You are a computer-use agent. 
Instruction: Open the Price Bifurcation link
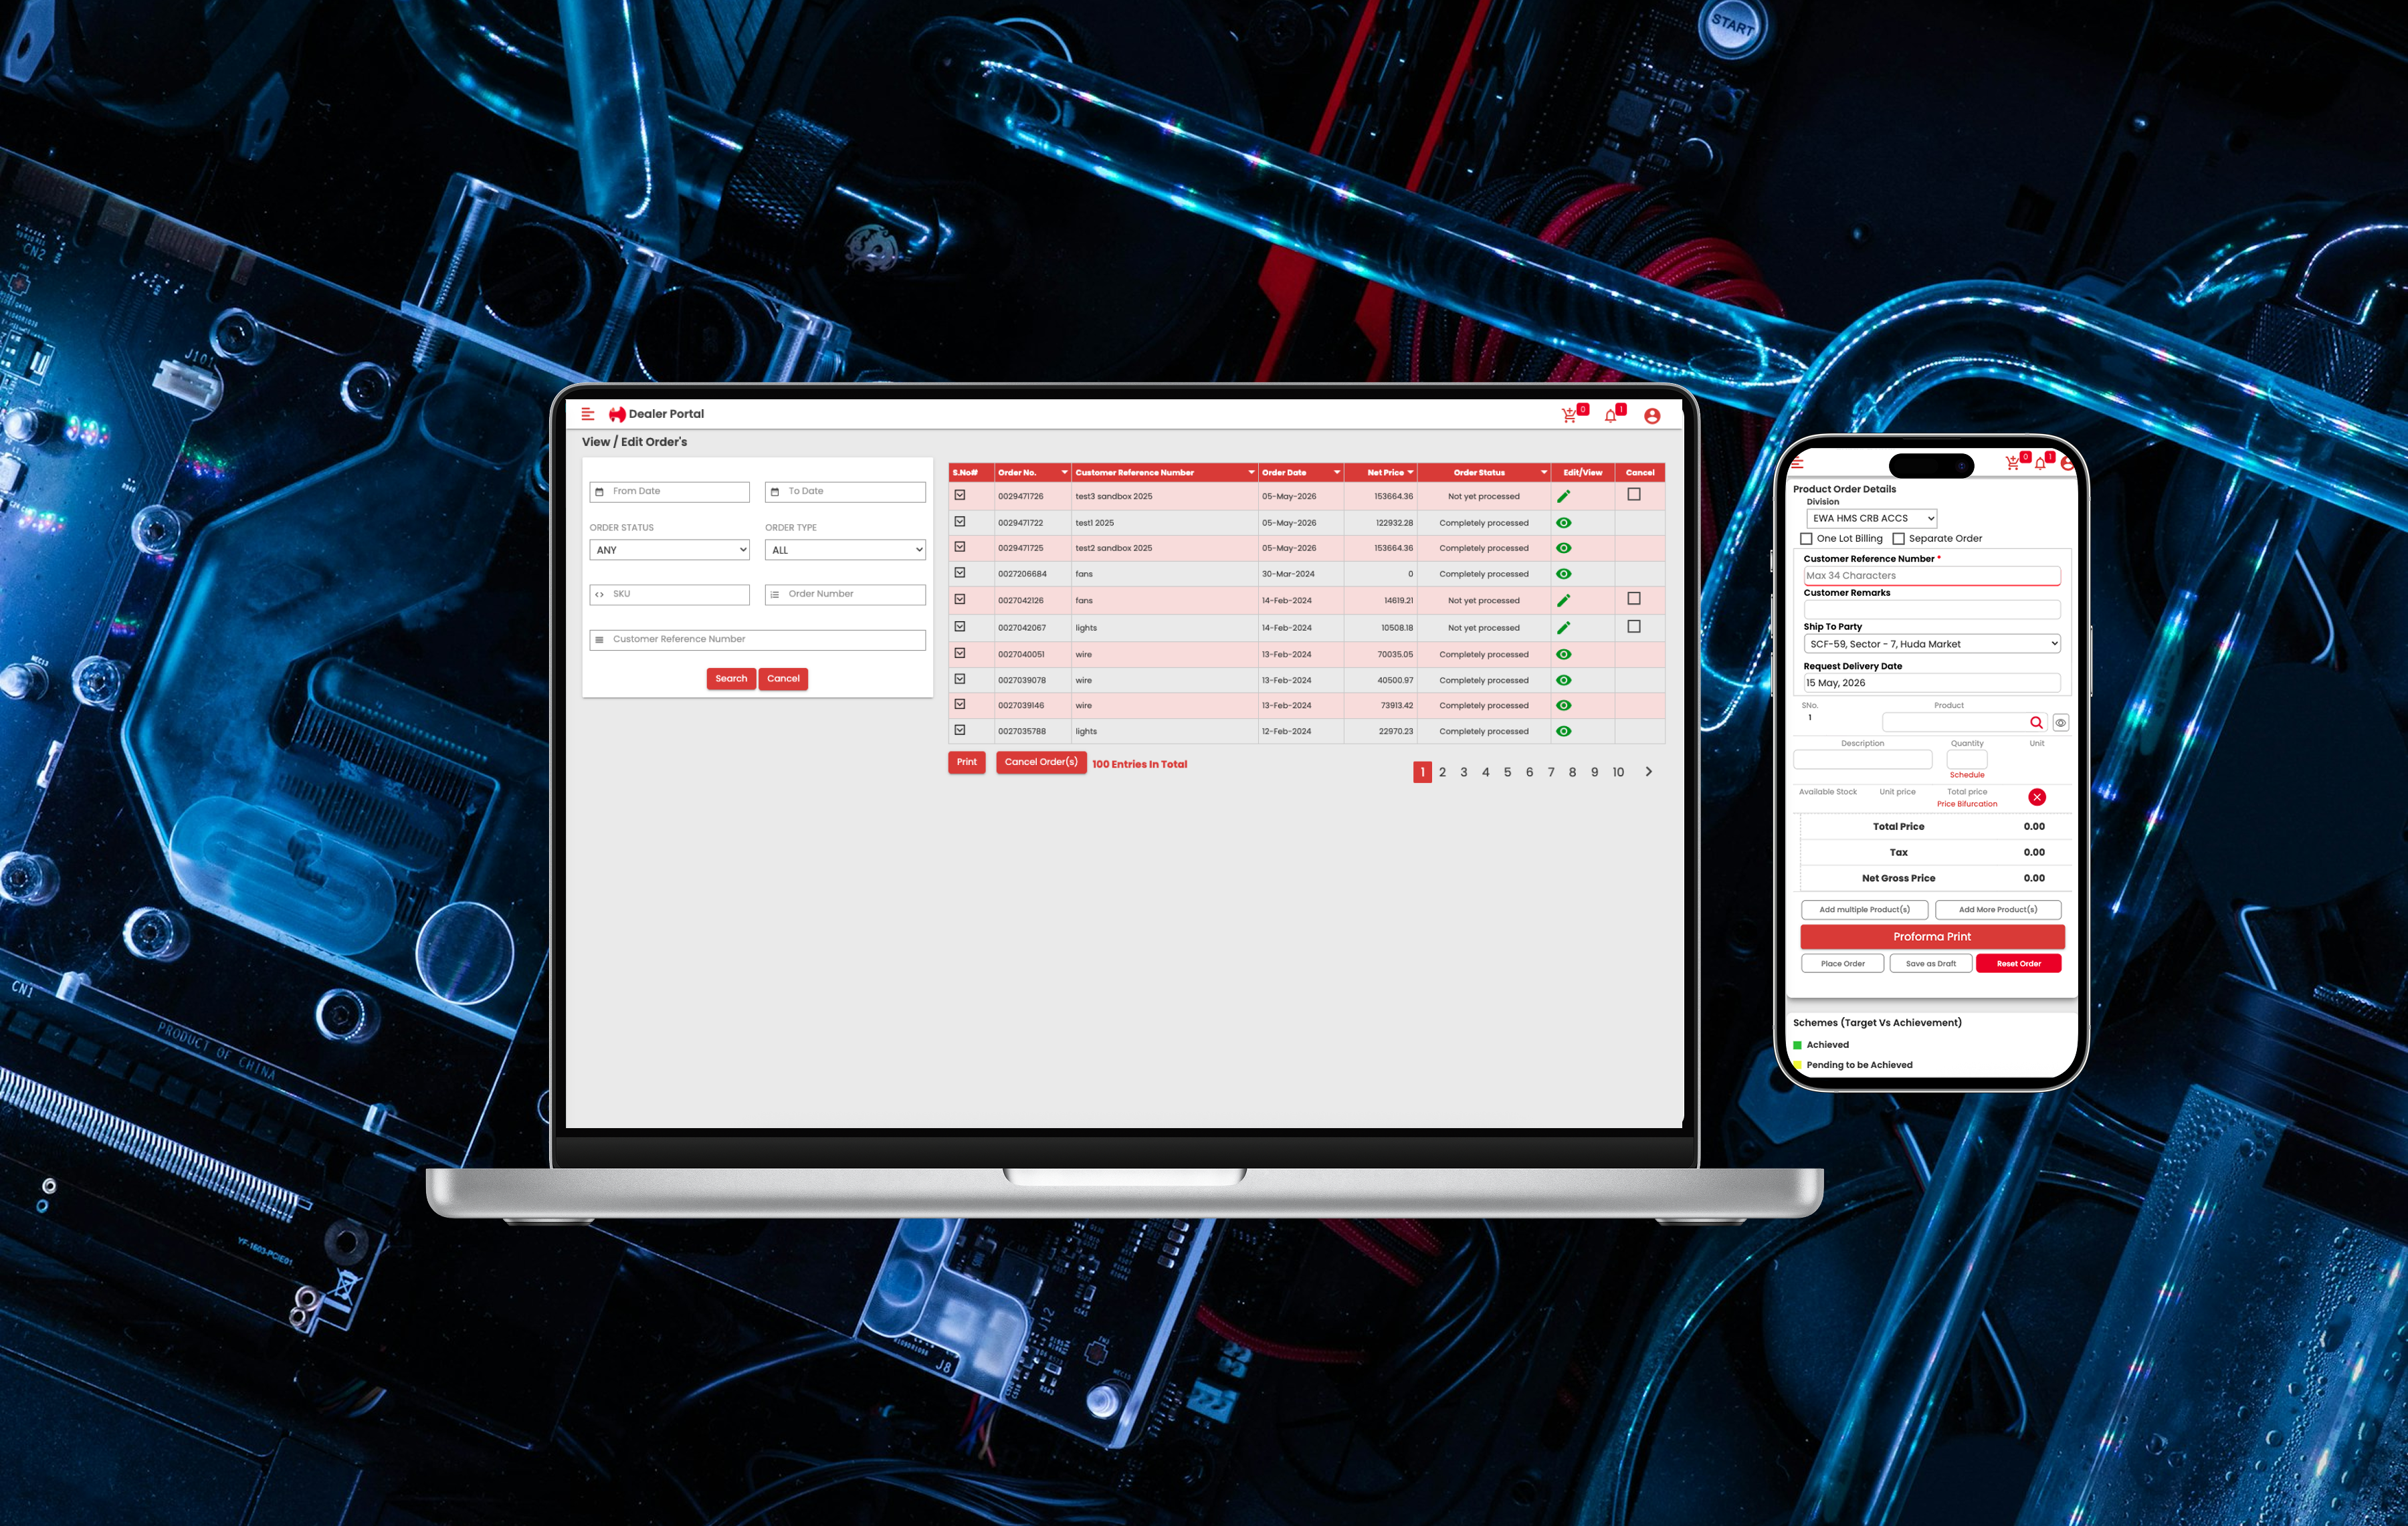click(1967, 804)
